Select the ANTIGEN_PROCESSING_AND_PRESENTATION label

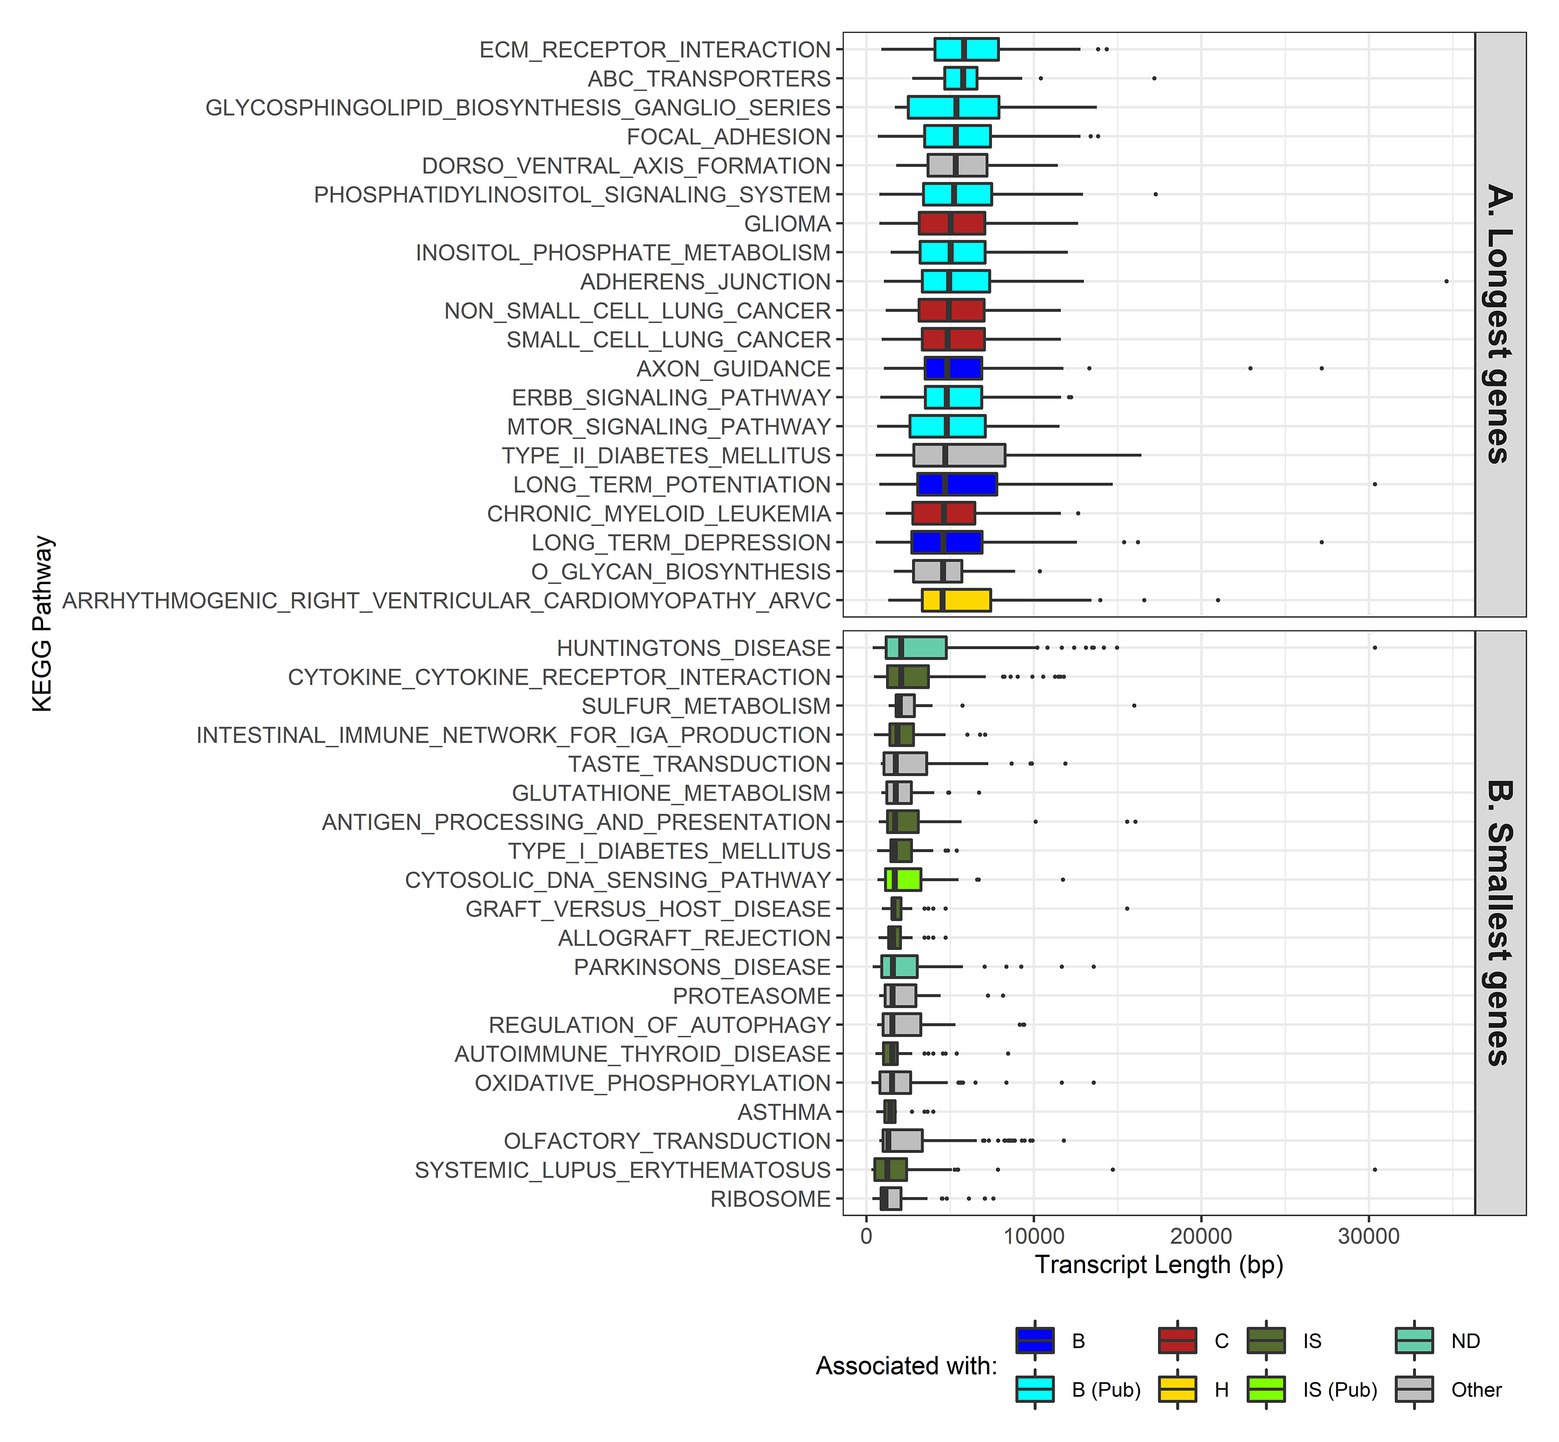pyautogui.click(x=577, y=823)
